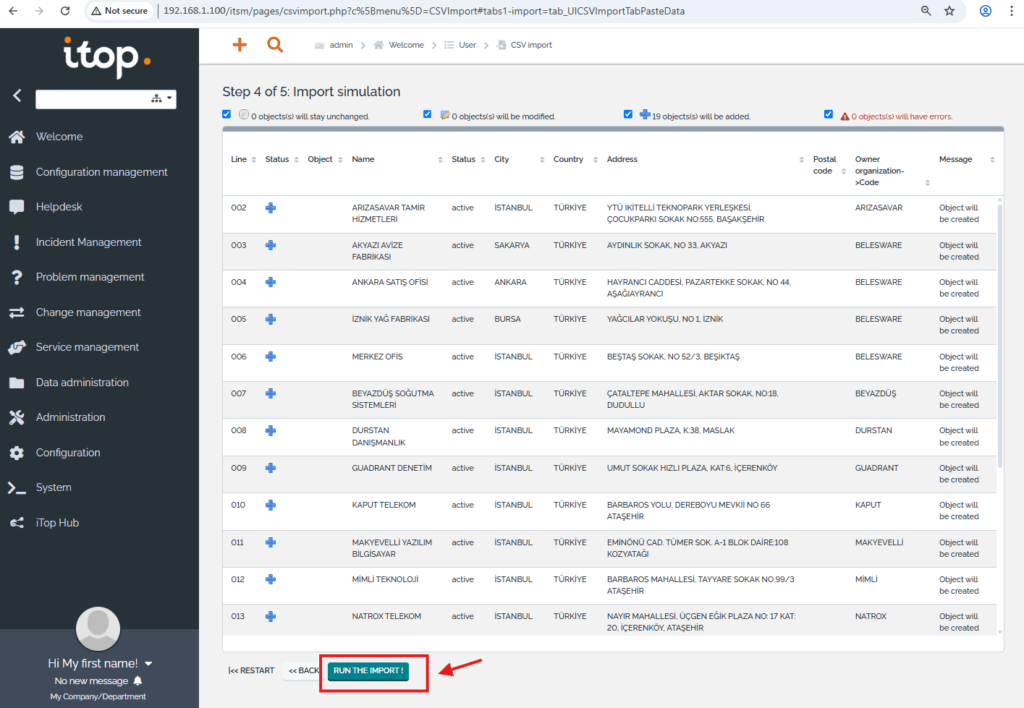Image resolution: width=1024 pixels, height=708 pixels.
Task: Open the orange magnifier search icon
Action: click(275, 44)
